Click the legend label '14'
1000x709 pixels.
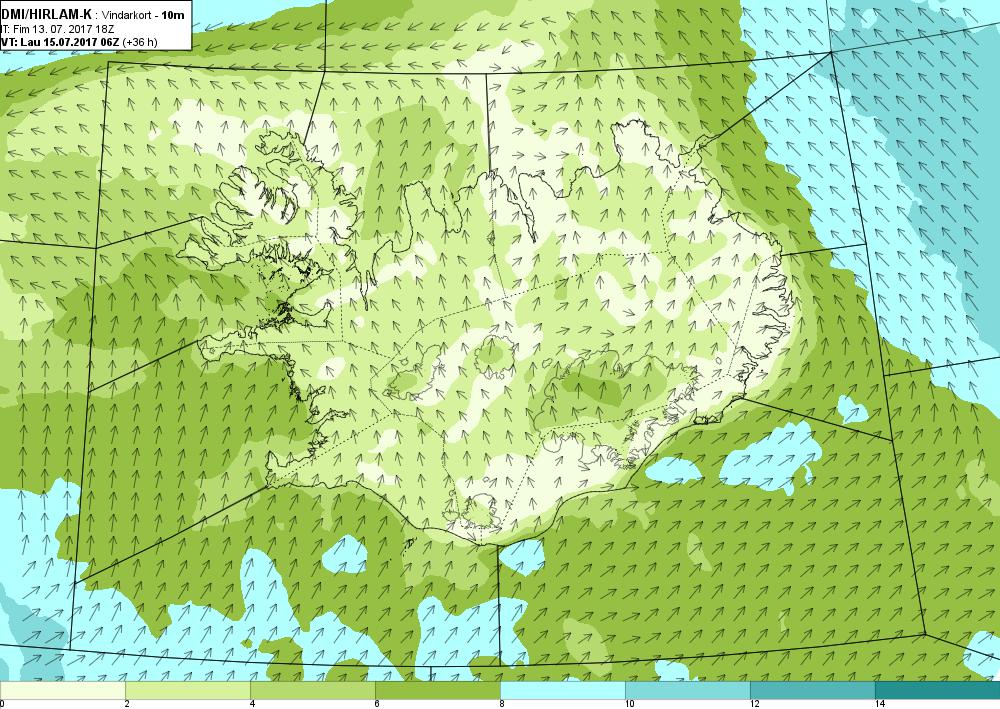coord(879,704)
